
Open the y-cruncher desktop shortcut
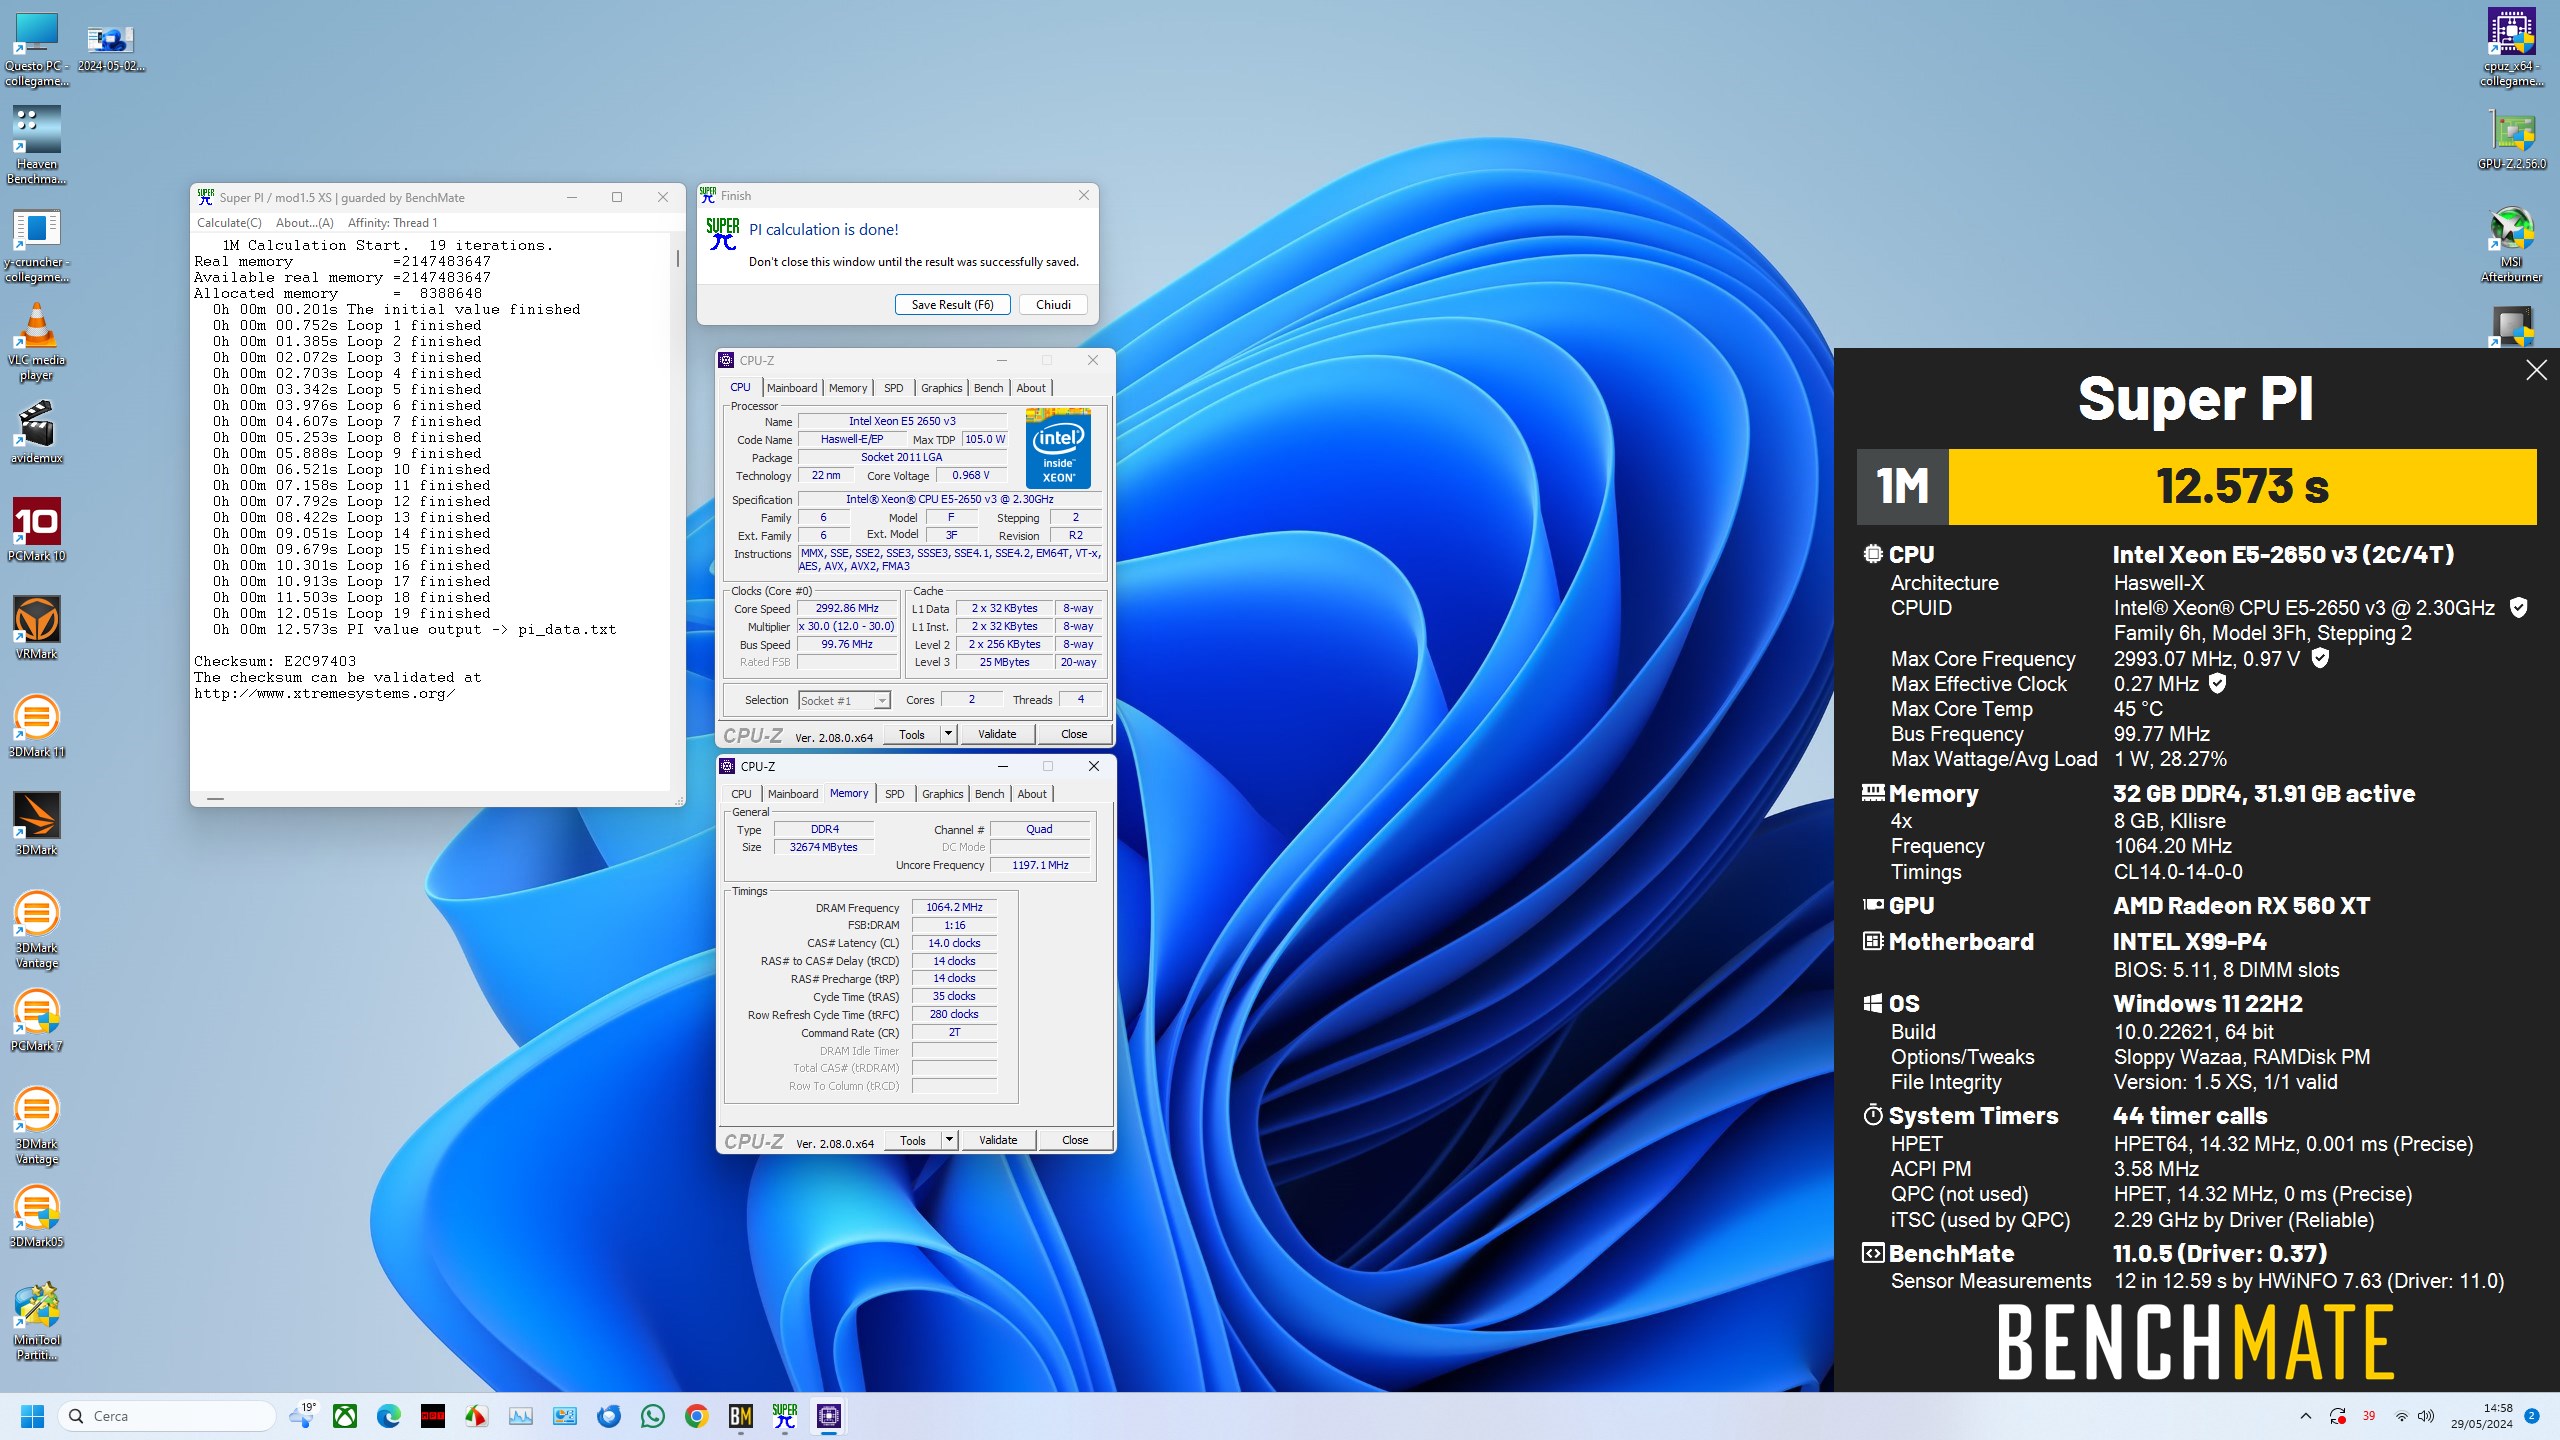coord(37,246)
